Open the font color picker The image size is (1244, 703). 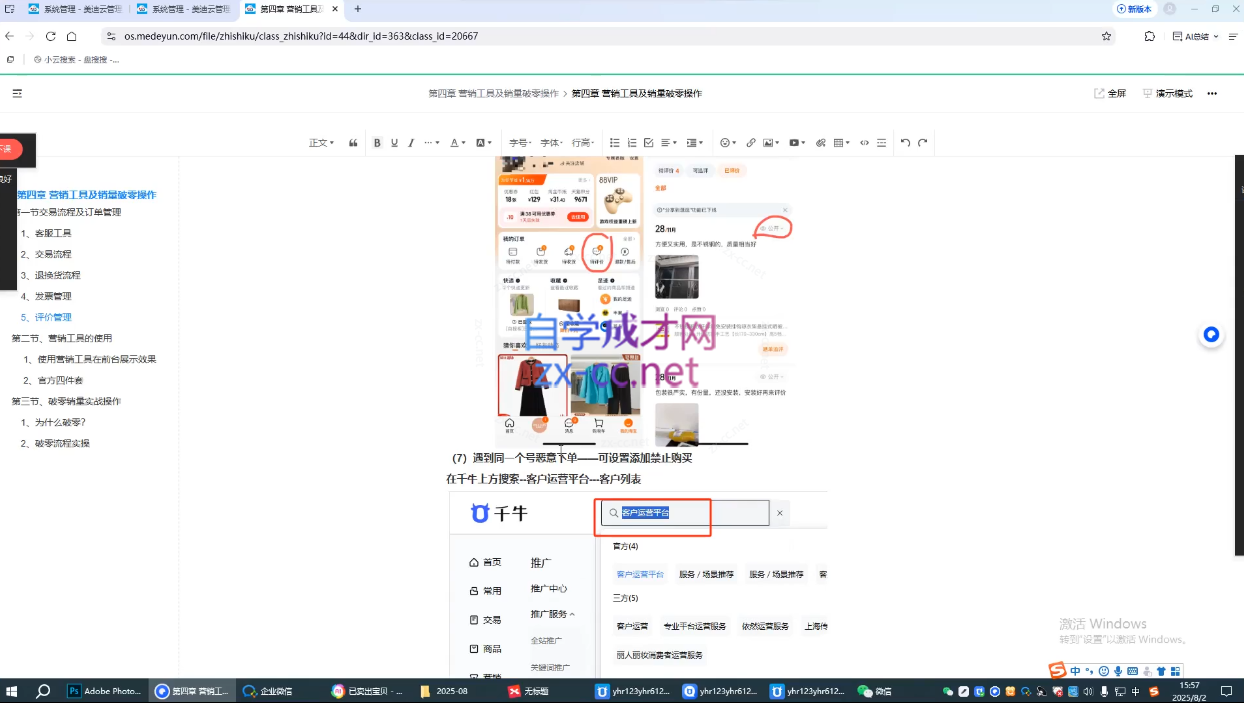click(x=457, y=143)
